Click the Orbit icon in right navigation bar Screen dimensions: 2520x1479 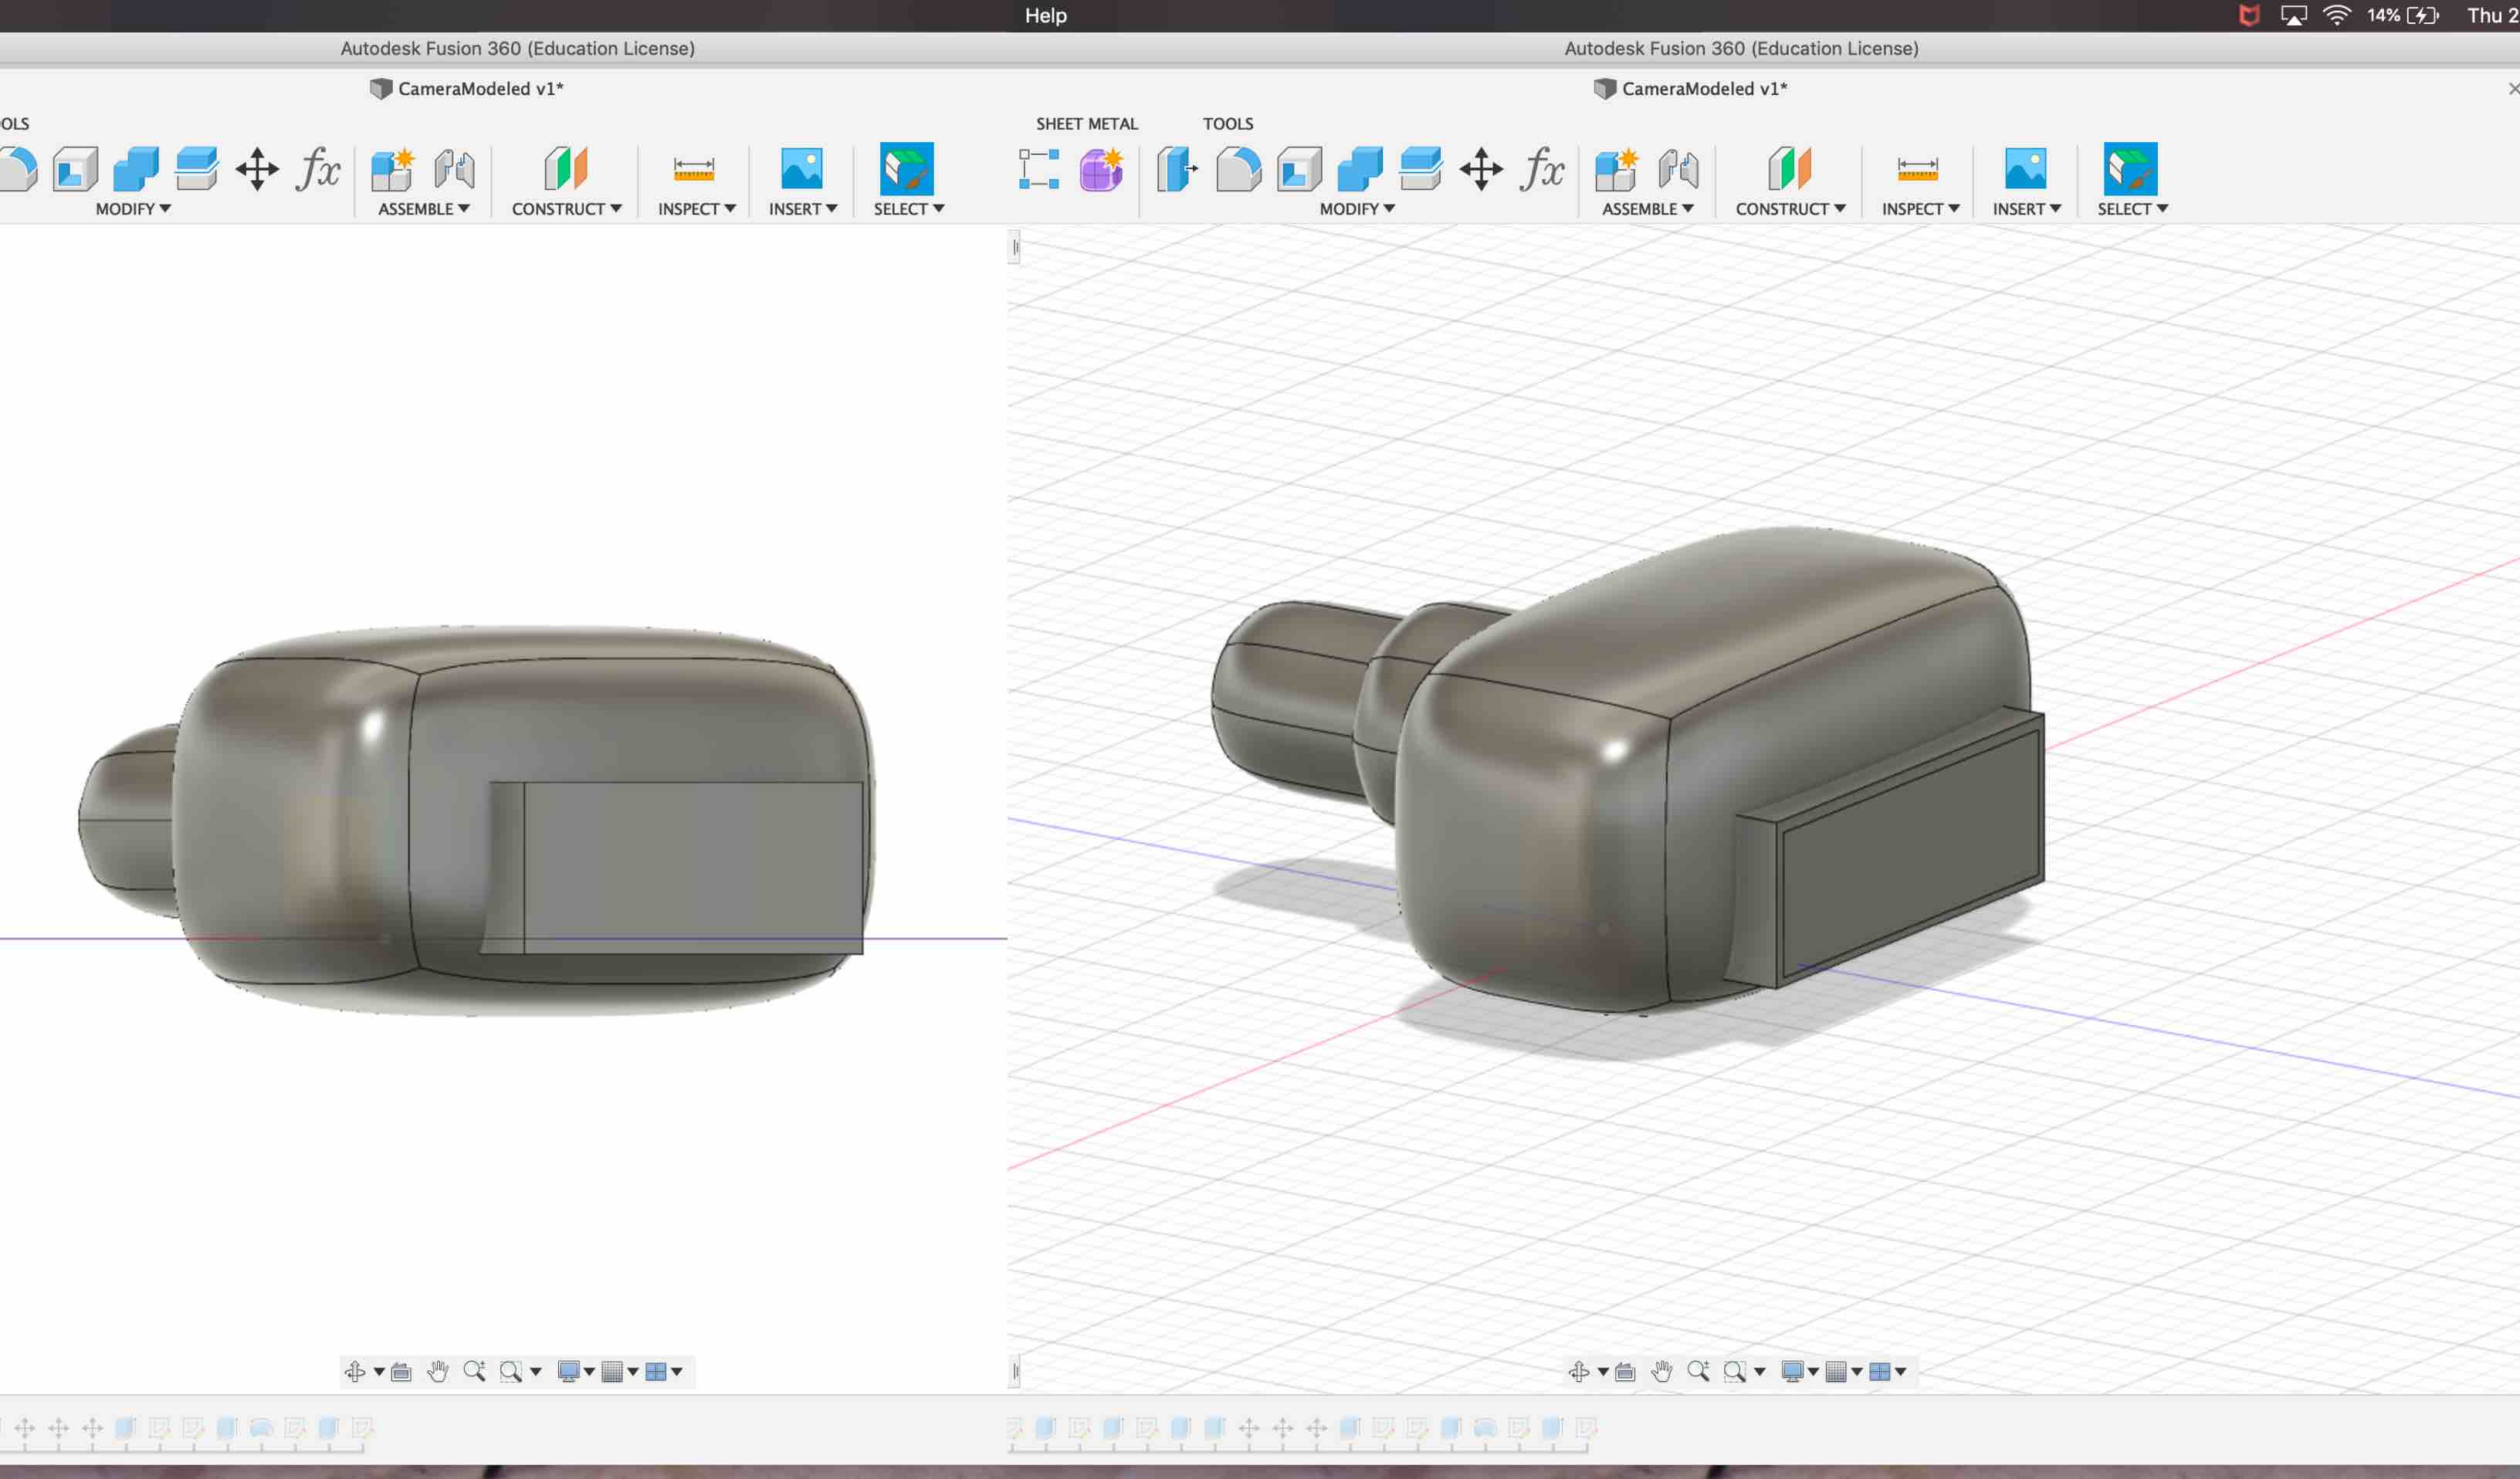(x=1578, y=1371)
